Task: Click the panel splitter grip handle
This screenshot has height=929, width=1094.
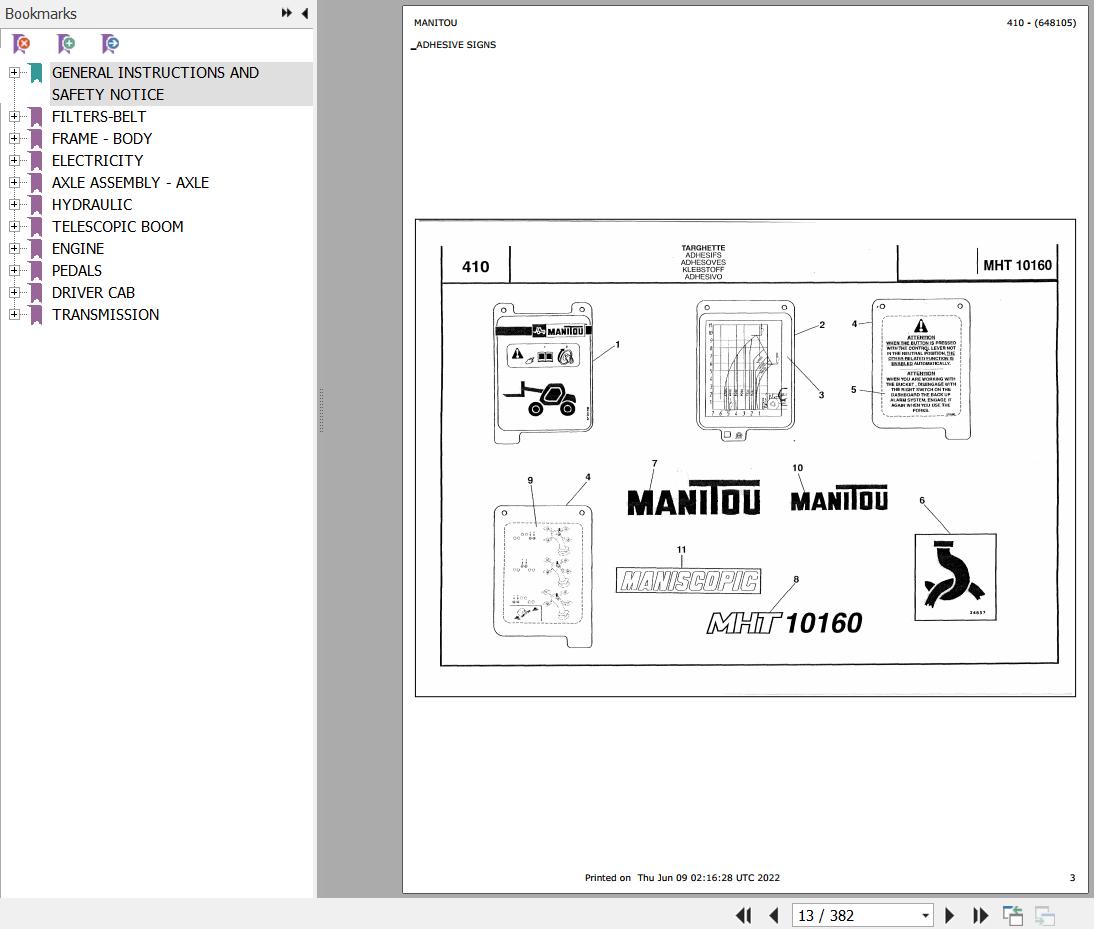Action: coord(321,411)
